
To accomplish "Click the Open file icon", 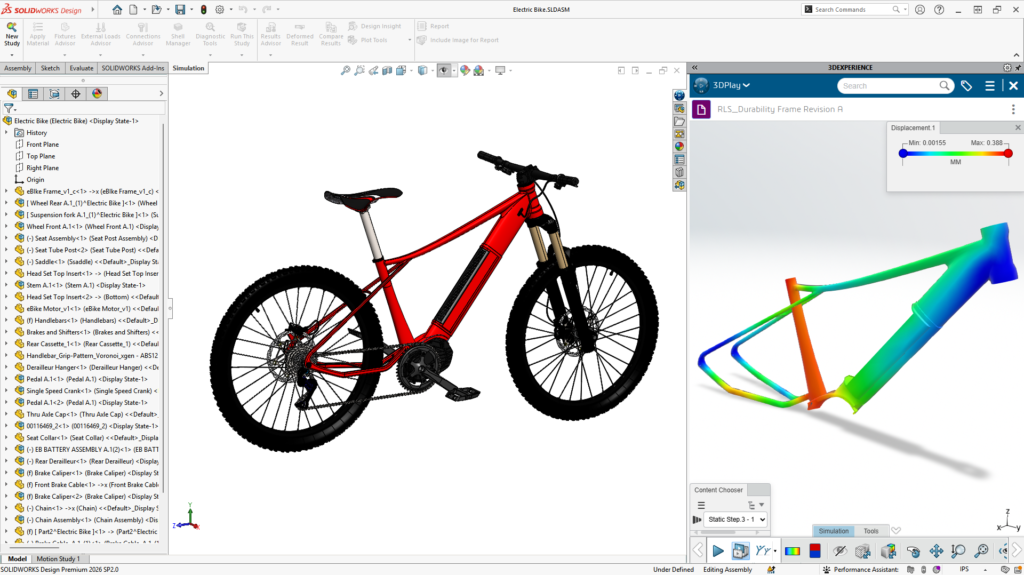I will click(156, 10).
